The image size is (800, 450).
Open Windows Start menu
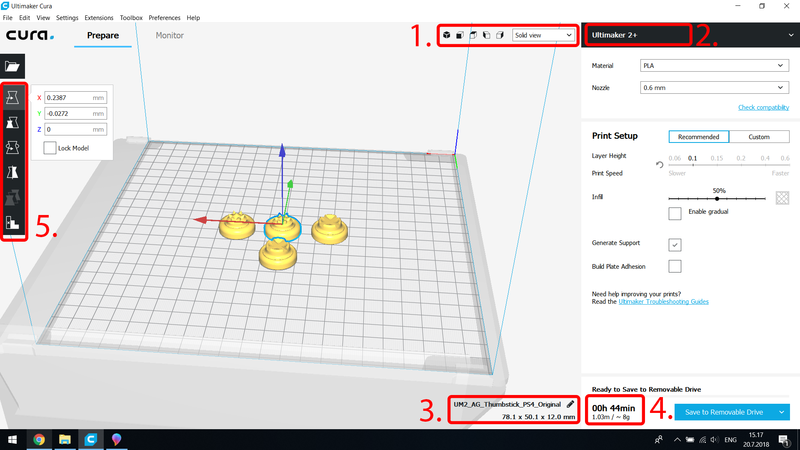[12, 439]
